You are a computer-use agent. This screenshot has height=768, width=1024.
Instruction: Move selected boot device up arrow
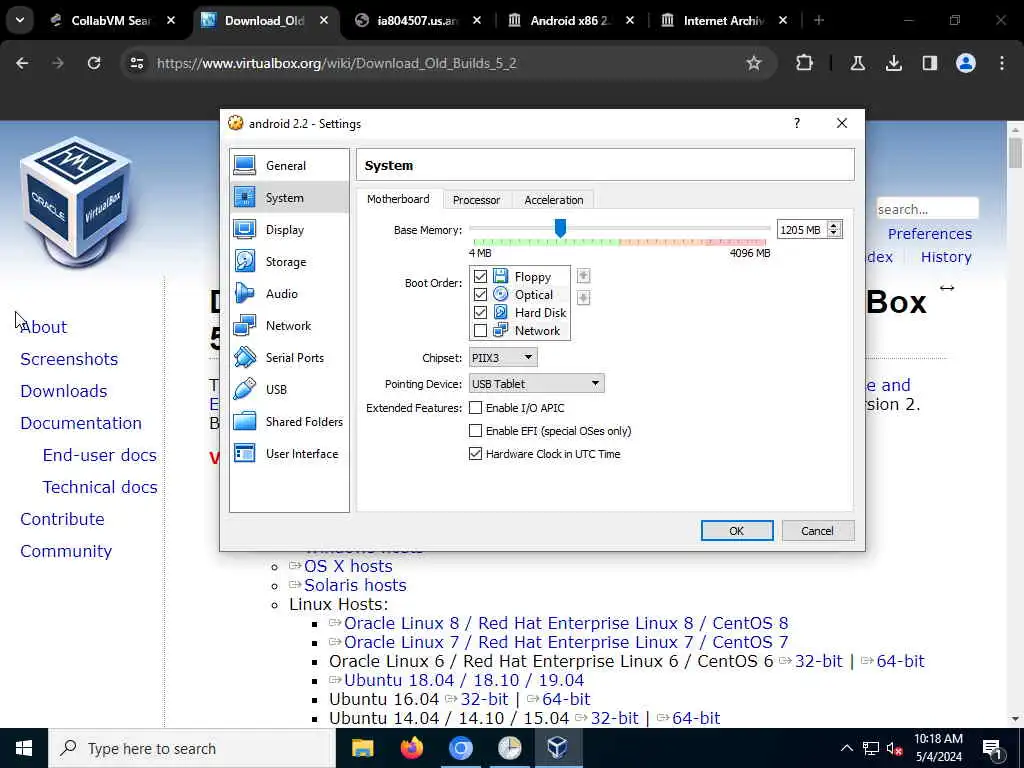583,276
